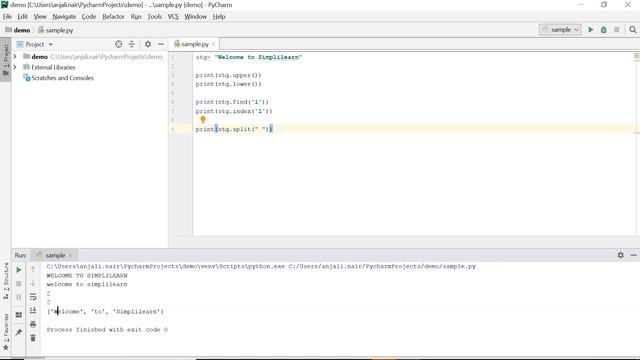The height and width of the screenshot is (360, 640).
Task: Hide the Project panel with the minus icon
Action: [161, 44]
